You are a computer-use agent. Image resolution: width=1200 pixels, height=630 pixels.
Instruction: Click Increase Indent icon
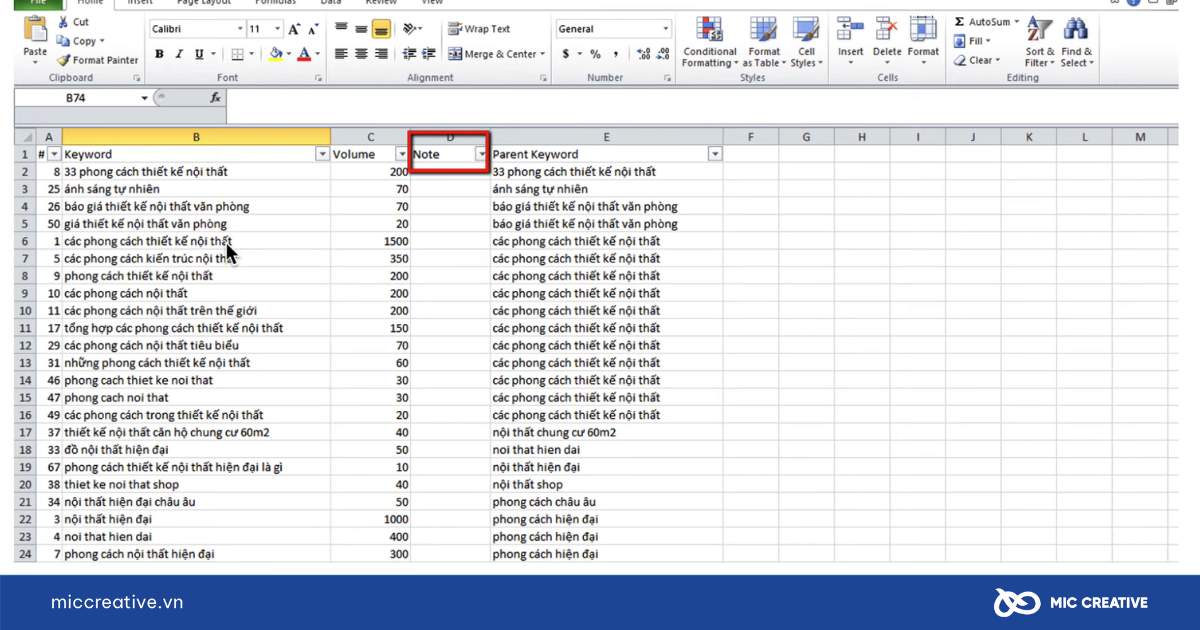click(429, 54)
